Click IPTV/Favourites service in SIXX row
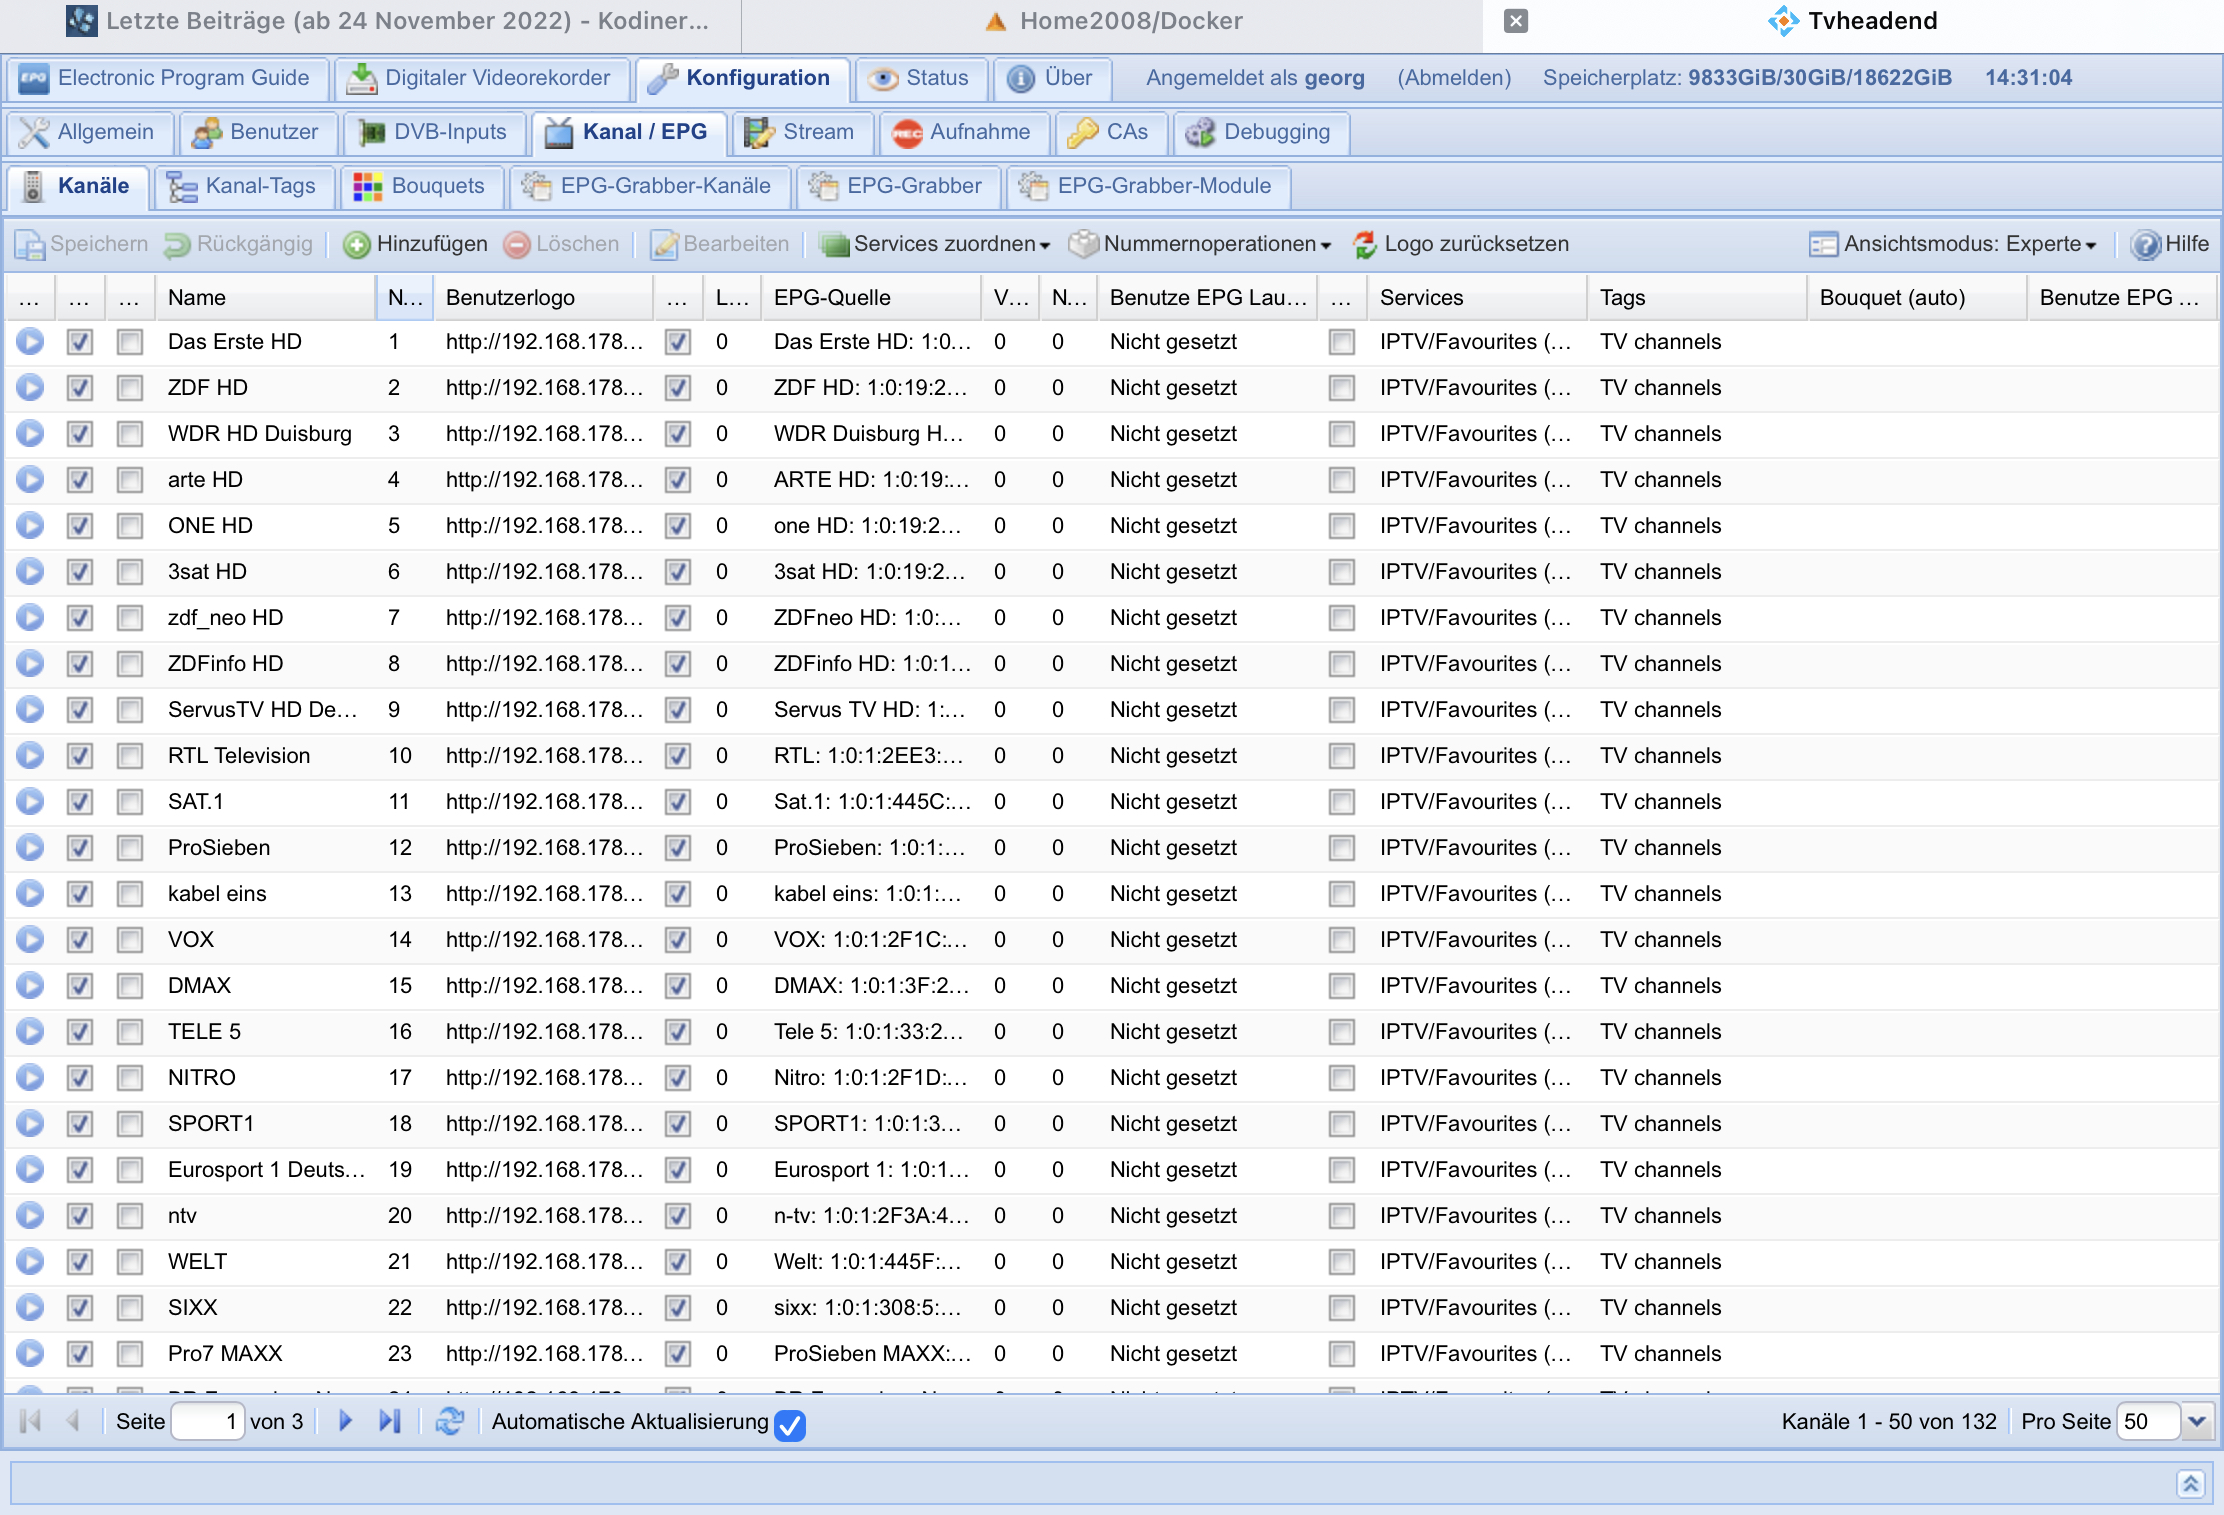The image size is (2224, 1515). 1475,1308
